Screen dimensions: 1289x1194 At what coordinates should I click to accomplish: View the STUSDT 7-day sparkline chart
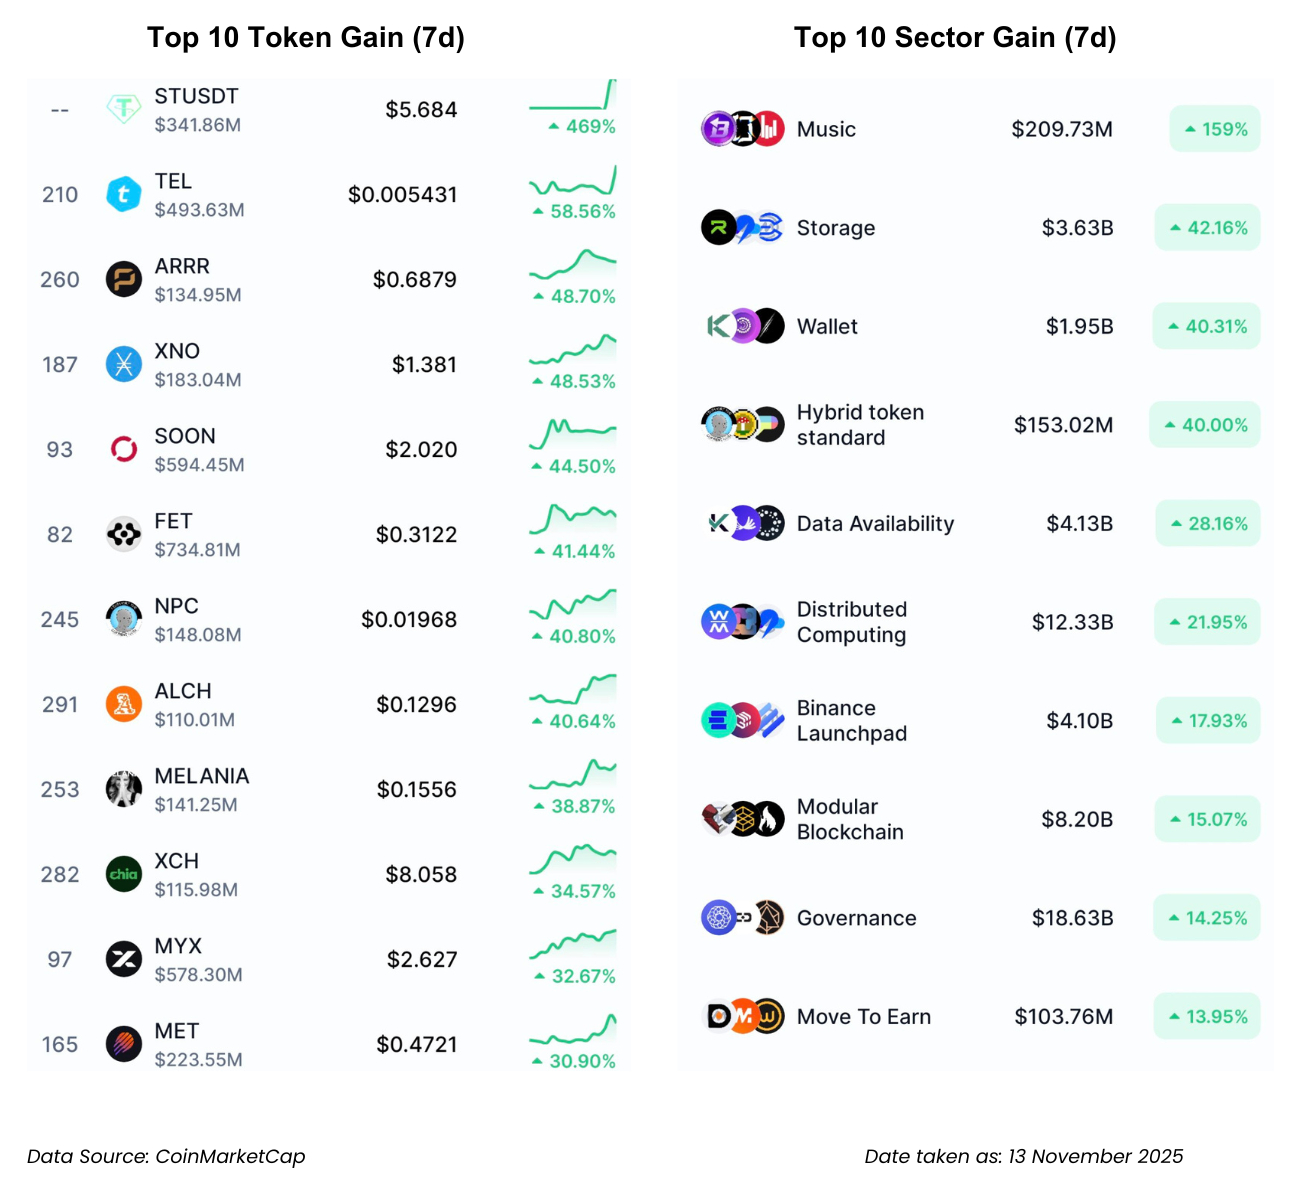point(572,95)
